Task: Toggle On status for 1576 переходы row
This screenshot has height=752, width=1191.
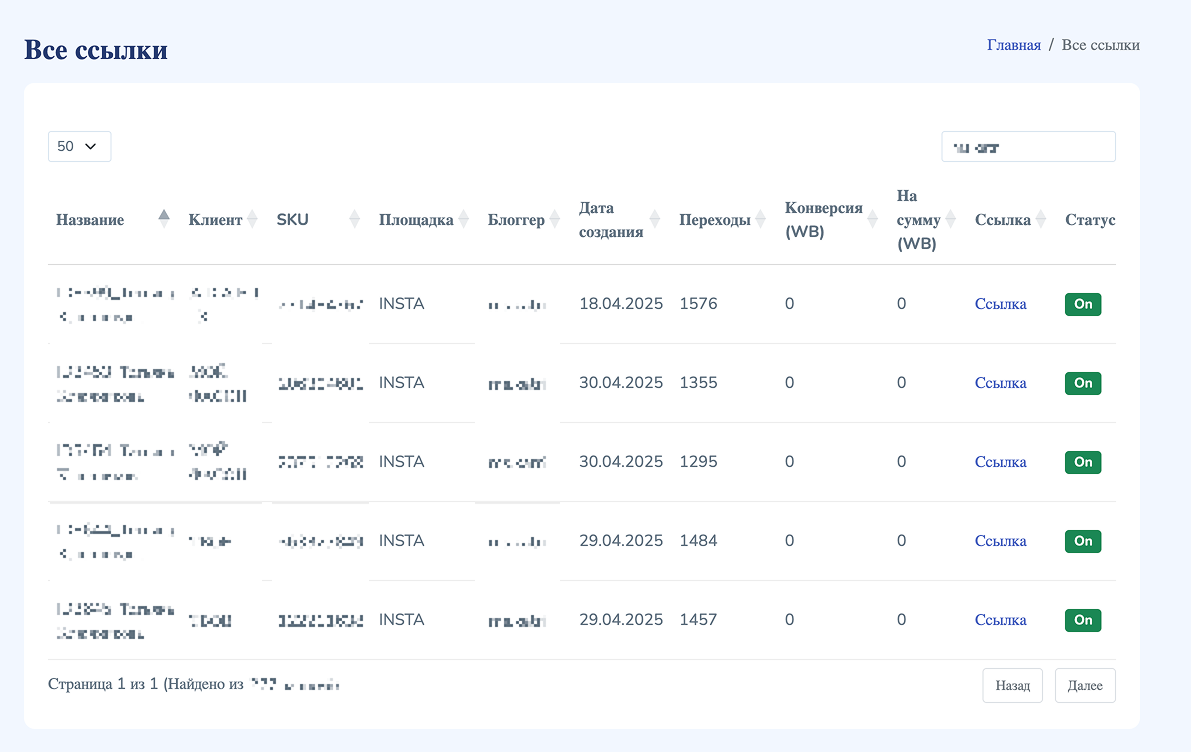Action: pyautogui.click(x=1082, y=304)
